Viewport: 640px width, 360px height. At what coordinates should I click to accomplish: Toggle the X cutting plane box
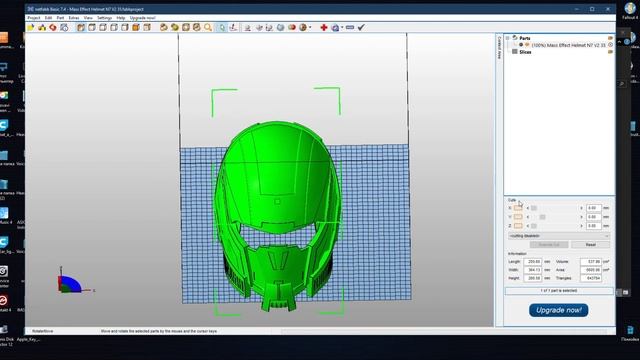[x=518, y=208]
